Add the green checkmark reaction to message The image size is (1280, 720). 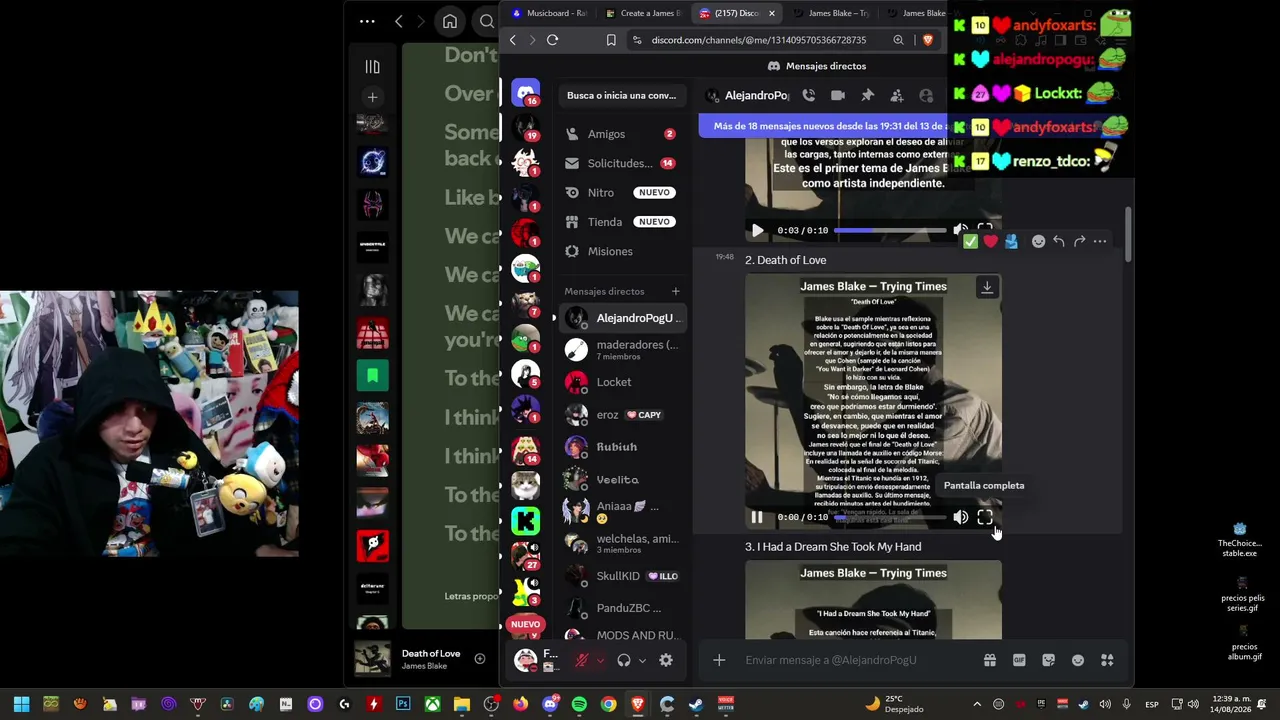(x=970, y=241)
